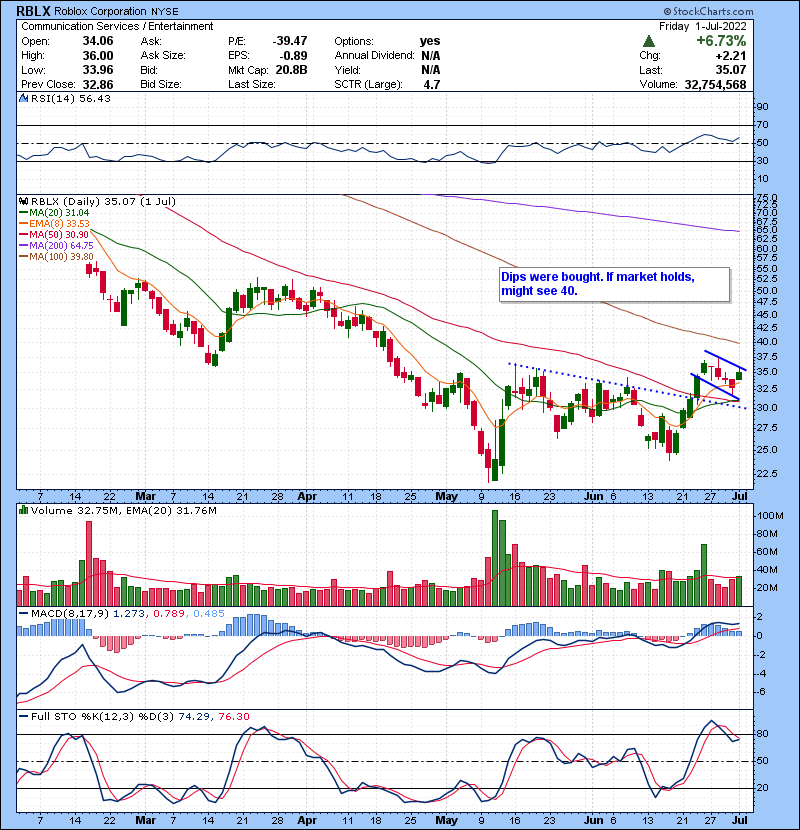800x830 pixels.
Task: Click the stochastic %D value 76.30
Action: point(233,716)
